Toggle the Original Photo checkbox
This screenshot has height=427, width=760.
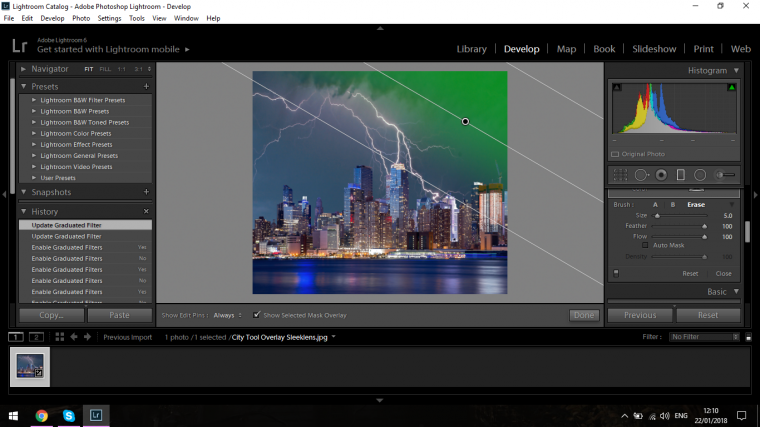615,154
